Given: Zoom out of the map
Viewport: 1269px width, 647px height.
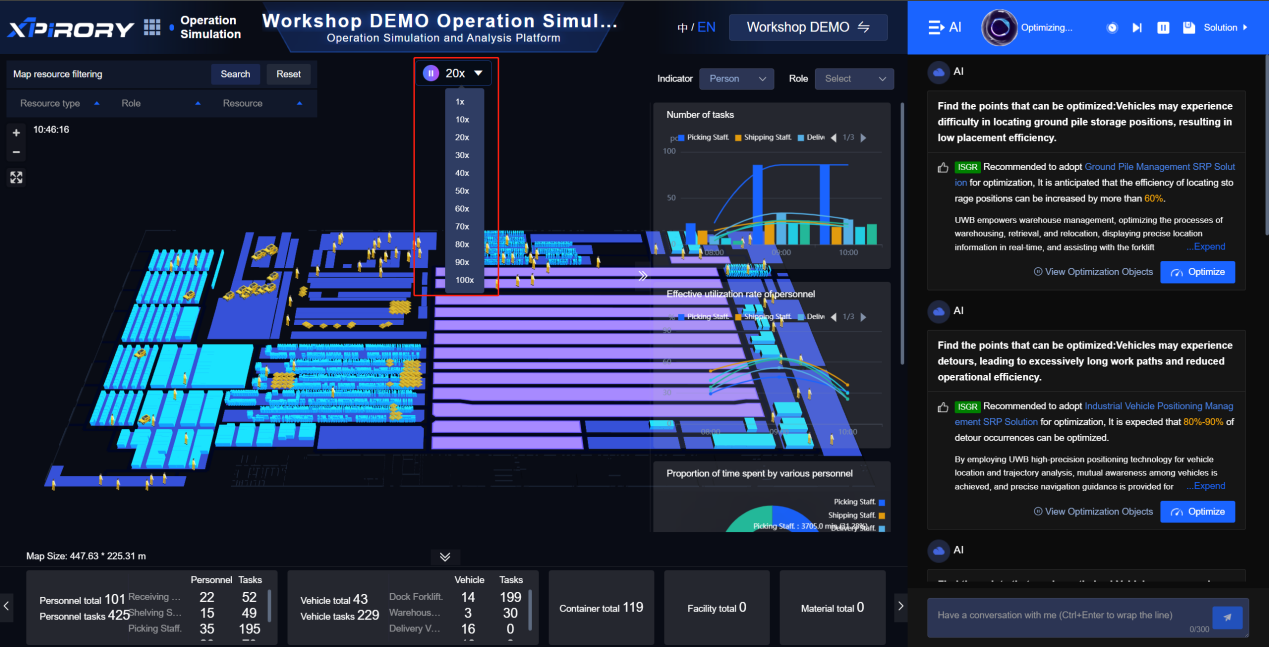Looking at the screenshot, I should (16, 152).
